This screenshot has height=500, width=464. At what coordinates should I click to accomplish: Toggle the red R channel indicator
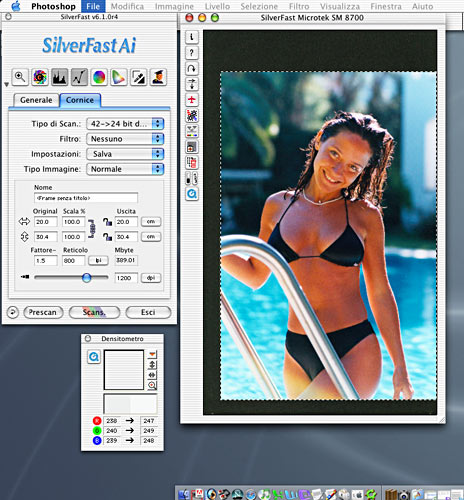[x=97, y=421]
